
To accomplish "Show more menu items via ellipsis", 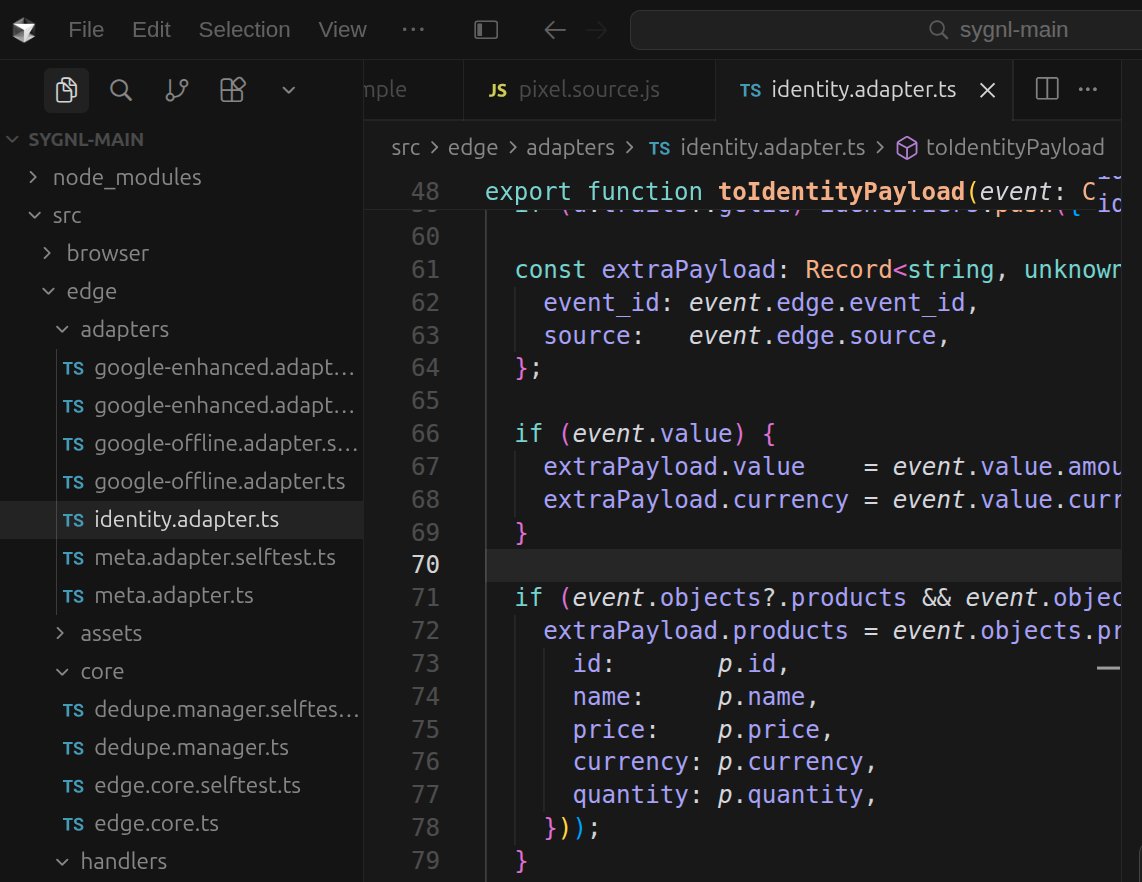I will click(x=413, y=30).
